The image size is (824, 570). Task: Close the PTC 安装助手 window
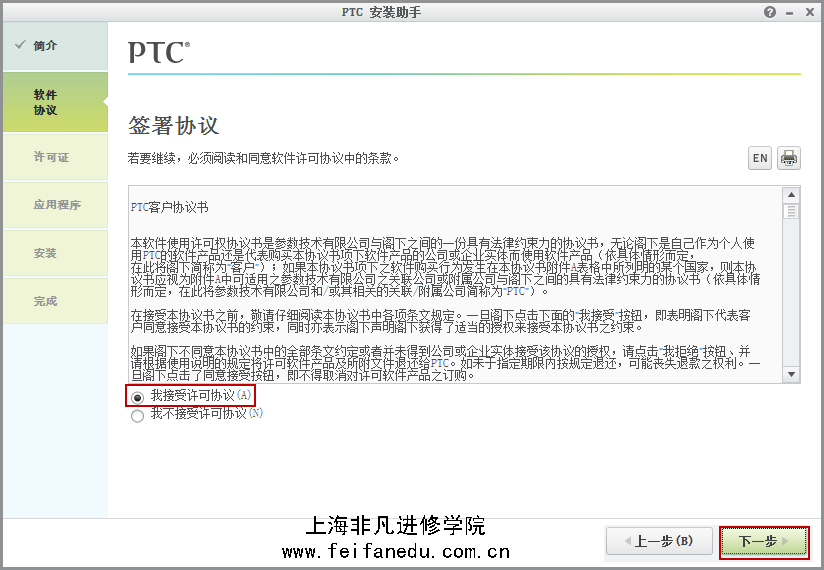810,12
